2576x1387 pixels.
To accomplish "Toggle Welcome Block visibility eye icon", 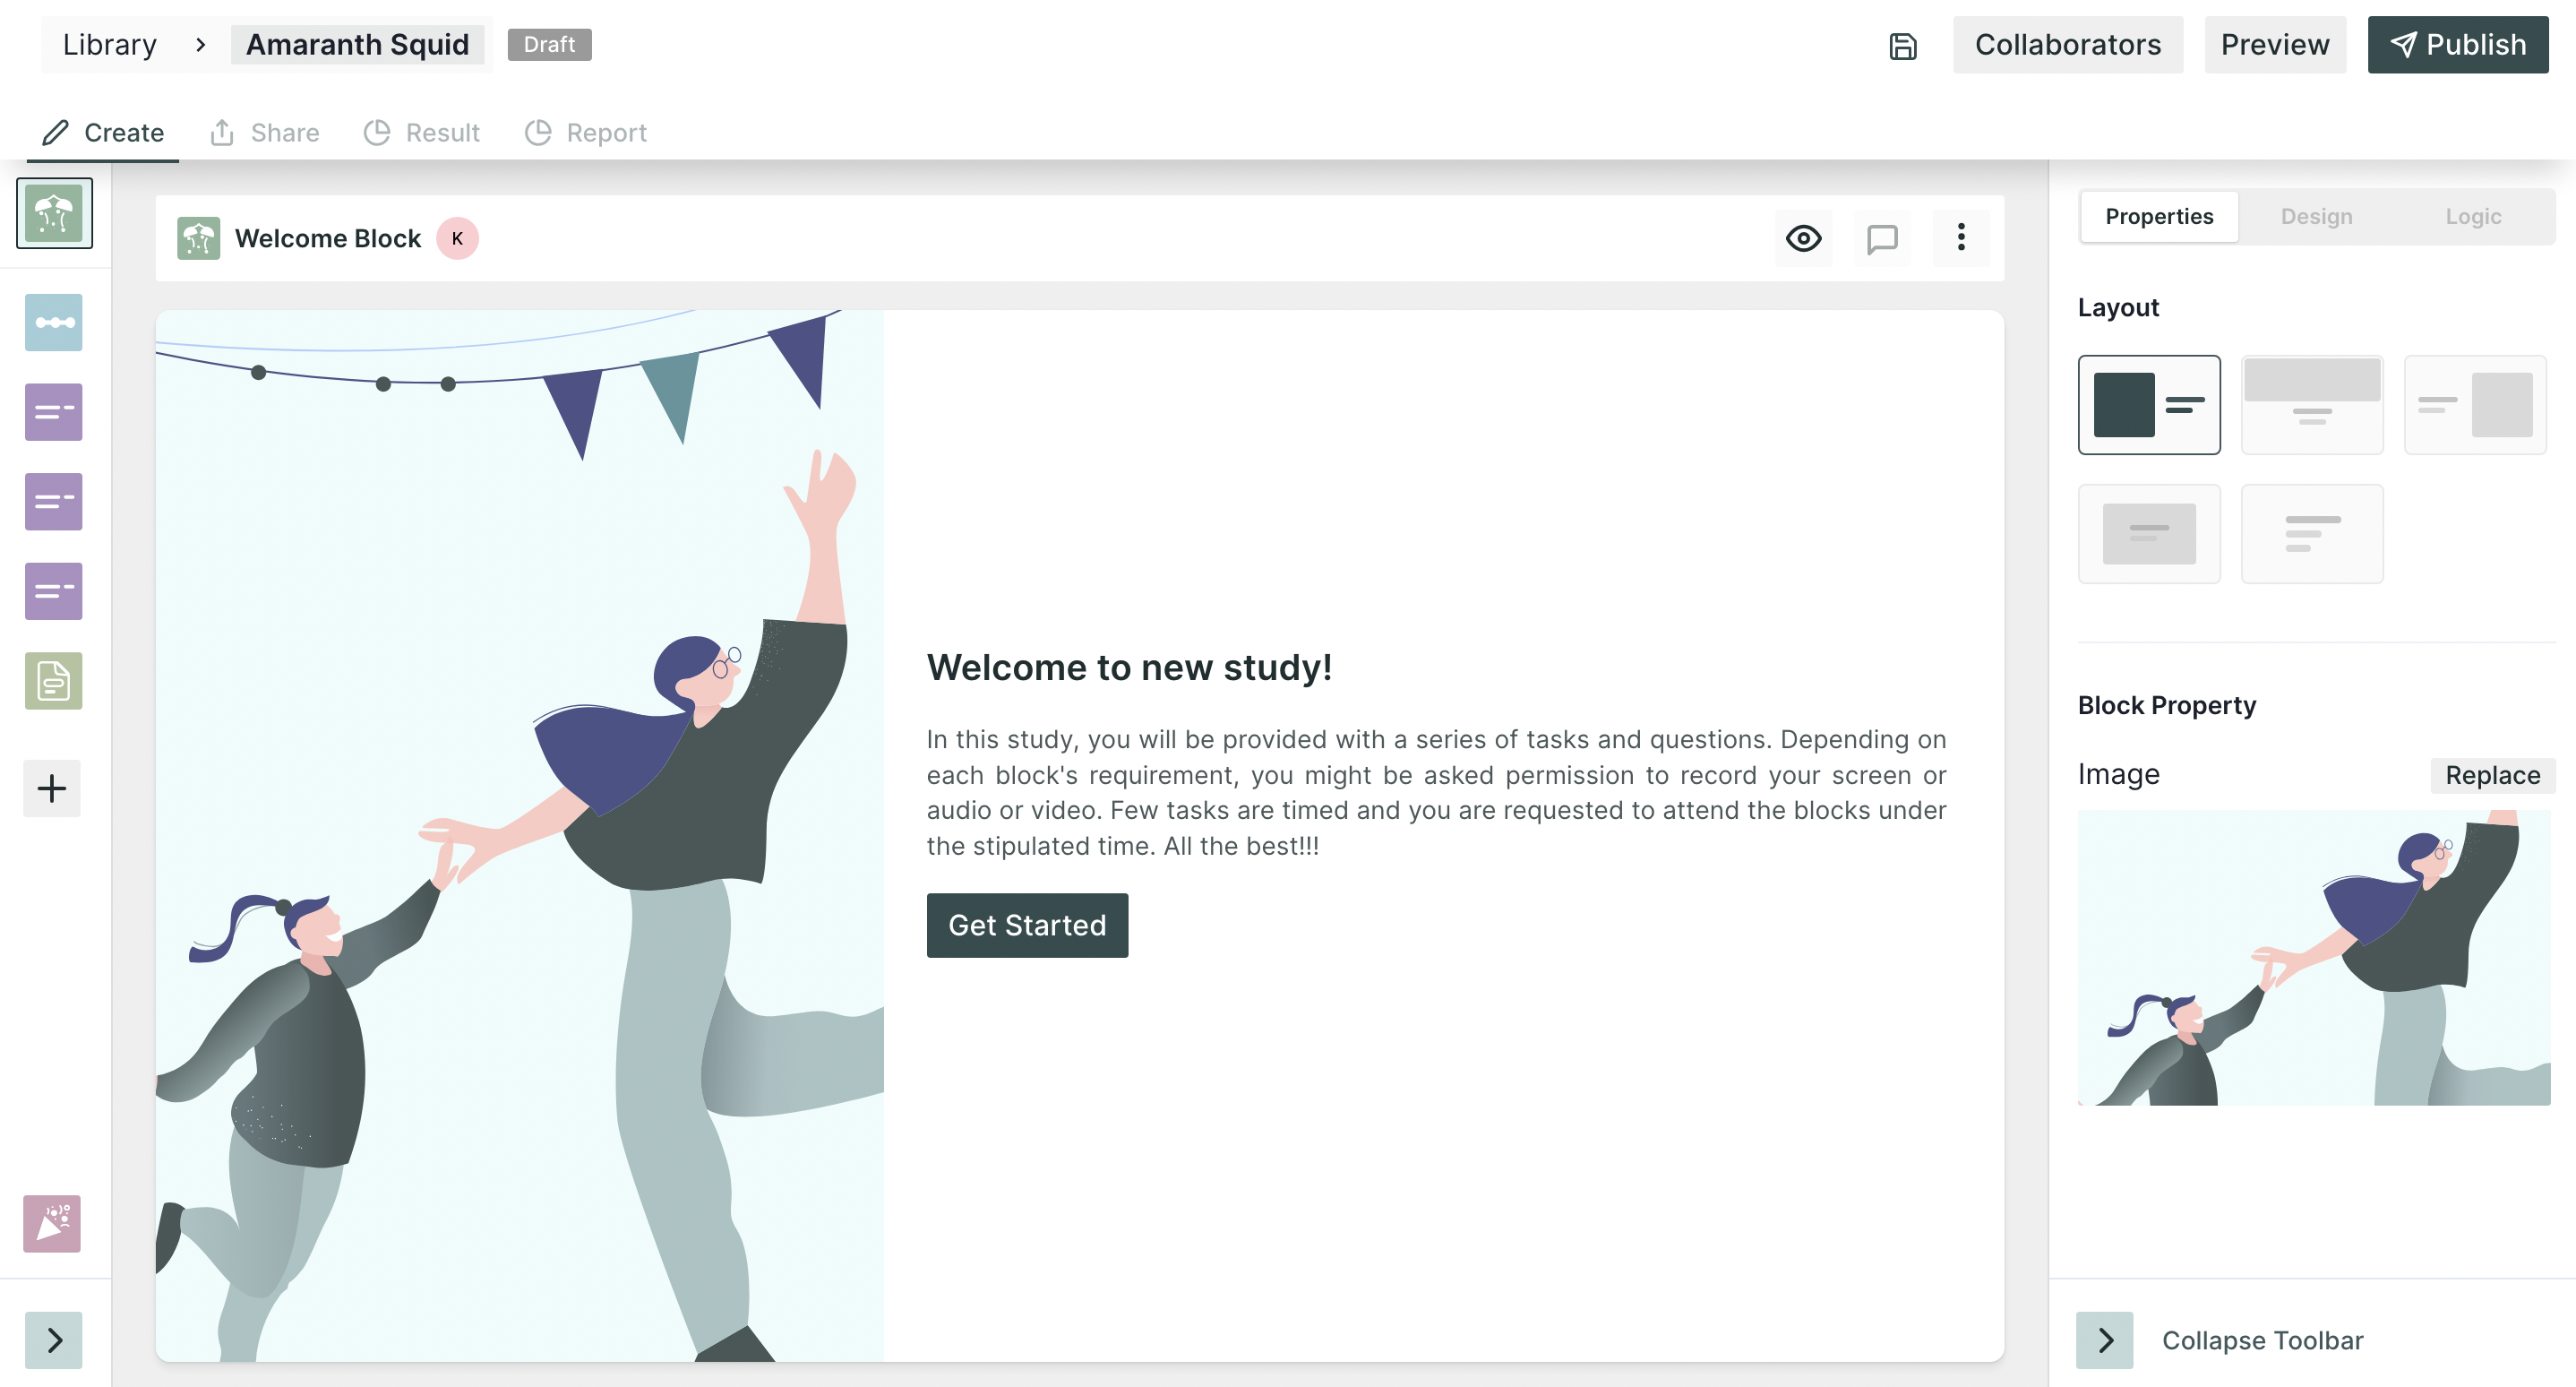I will [1803, 238].
